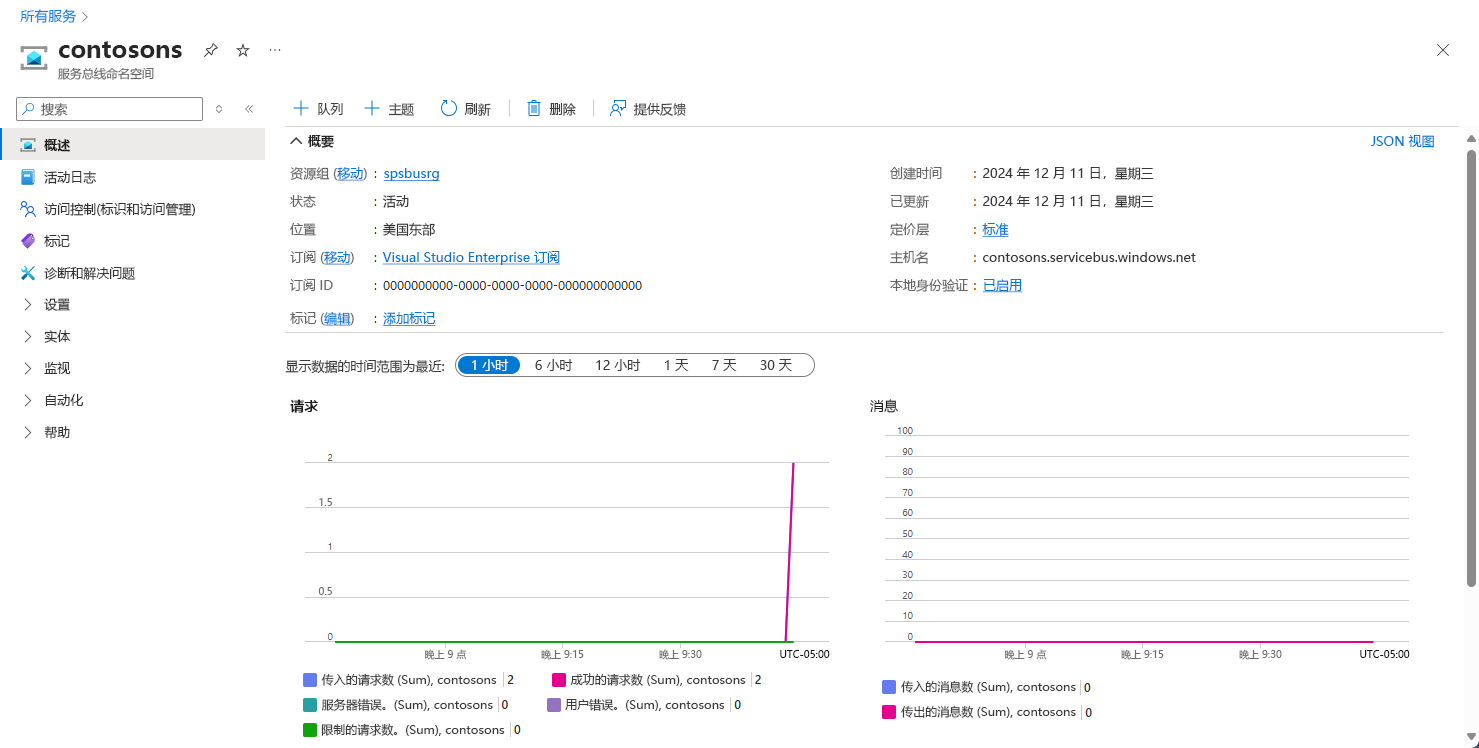The width and height of the screenshot is (1479, 748).
Task: Mark contosons as favorite with star icon
Action: (243, 50)
